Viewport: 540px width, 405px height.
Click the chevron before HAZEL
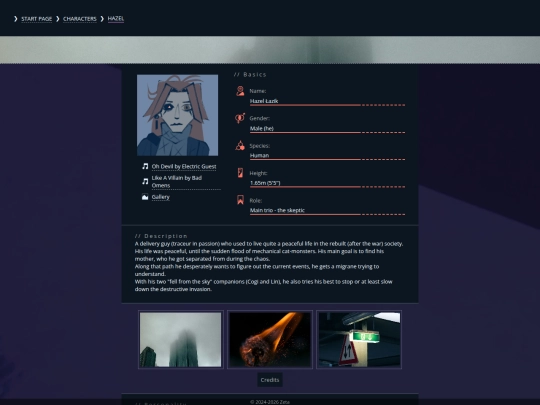click(x=102, y=19)
